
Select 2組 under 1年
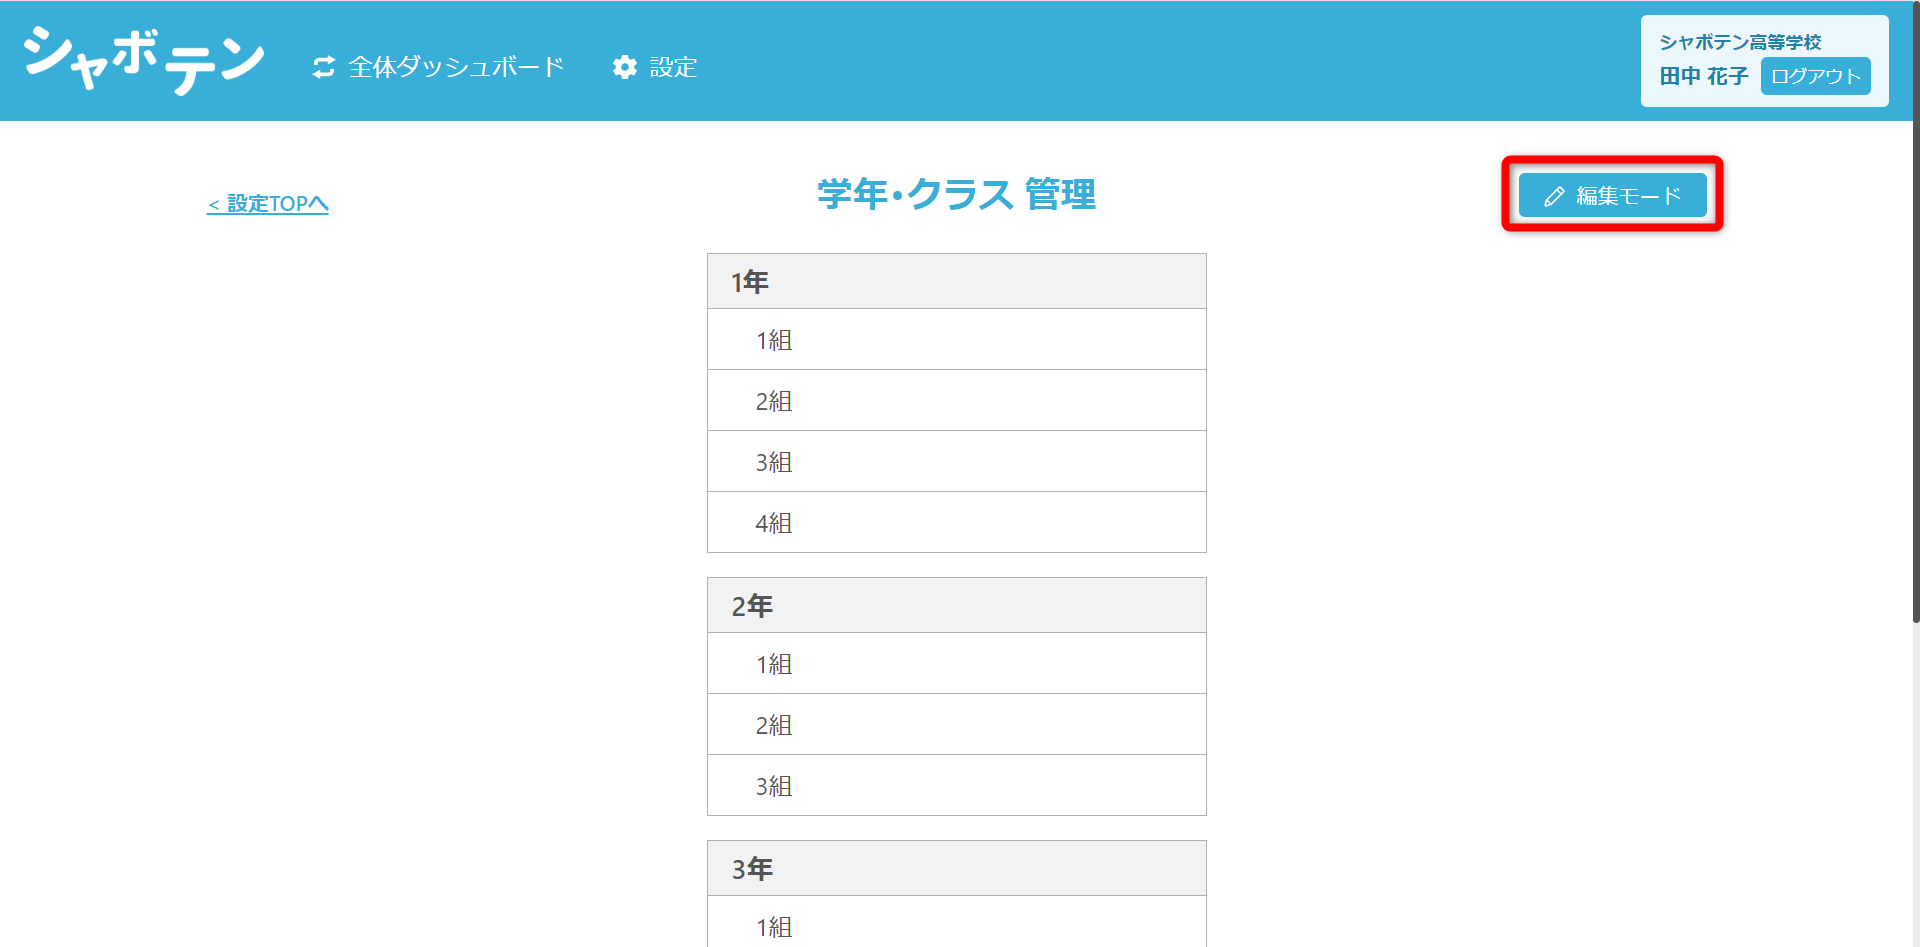click(957, 401)
